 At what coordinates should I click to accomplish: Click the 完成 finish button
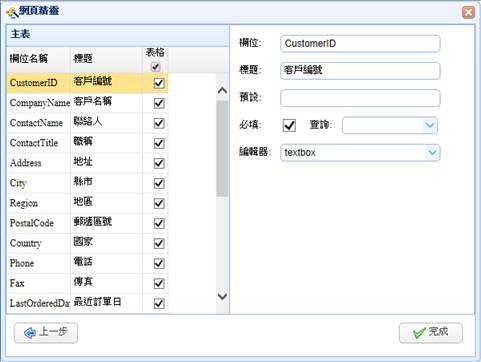tap(431, 333)
